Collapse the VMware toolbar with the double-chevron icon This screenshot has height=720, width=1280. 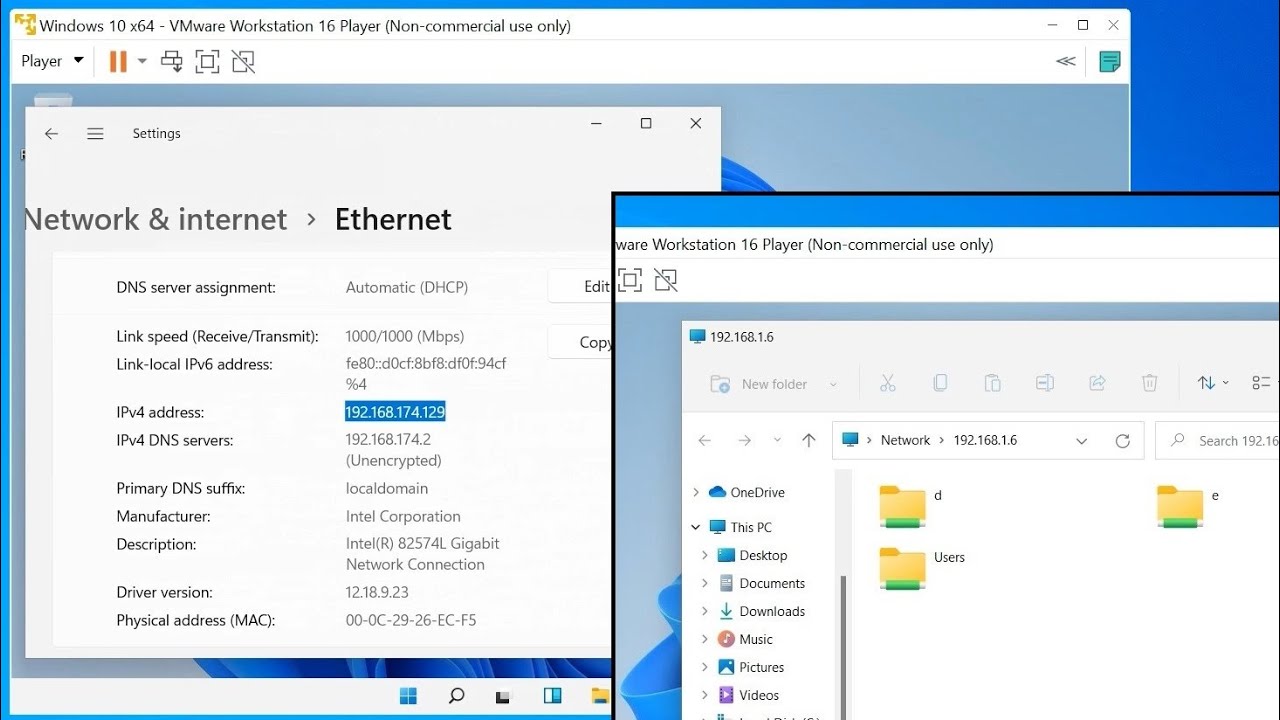[x=1066, y=61]
